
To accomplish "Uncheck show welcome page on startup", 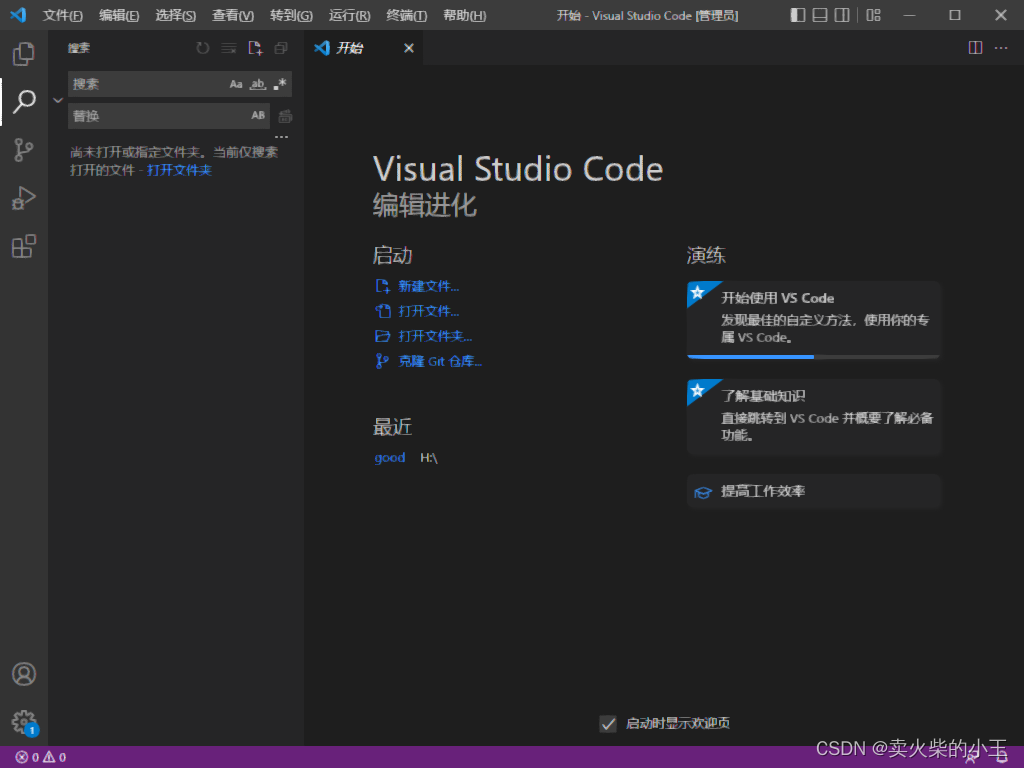I will (608, 724).
